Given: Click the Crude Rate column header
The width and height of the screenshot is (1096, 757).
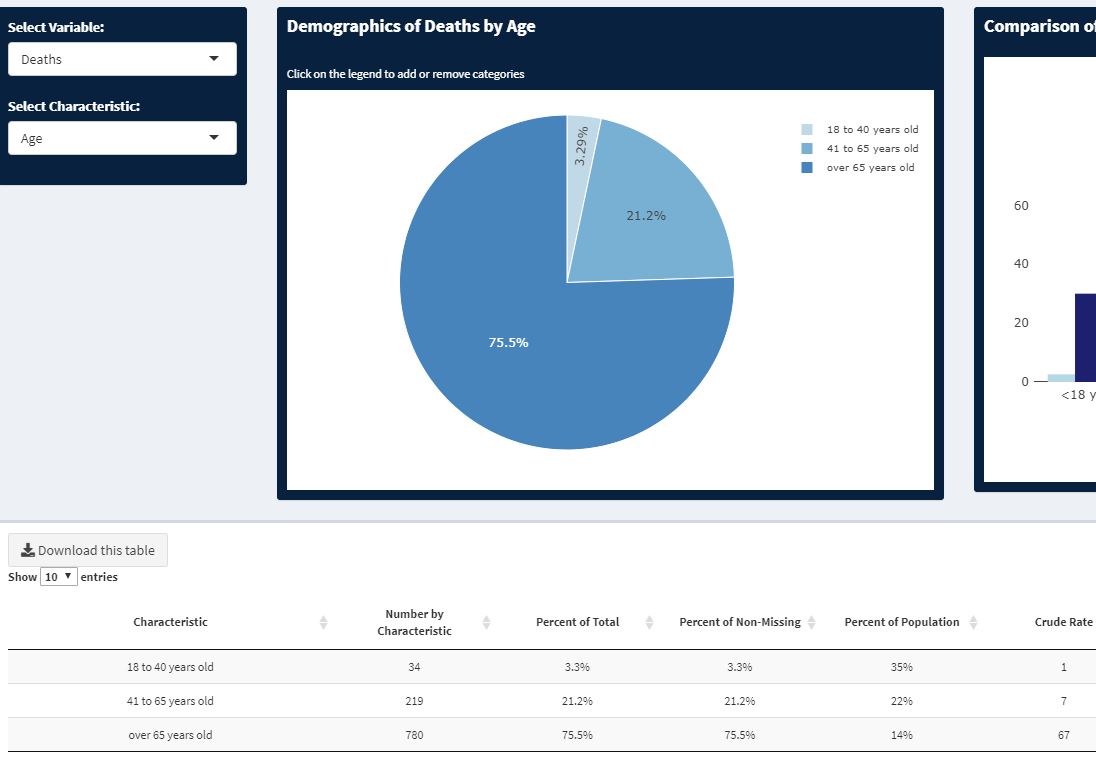Looking at the screenshot, I should (x=1063, y=622).
